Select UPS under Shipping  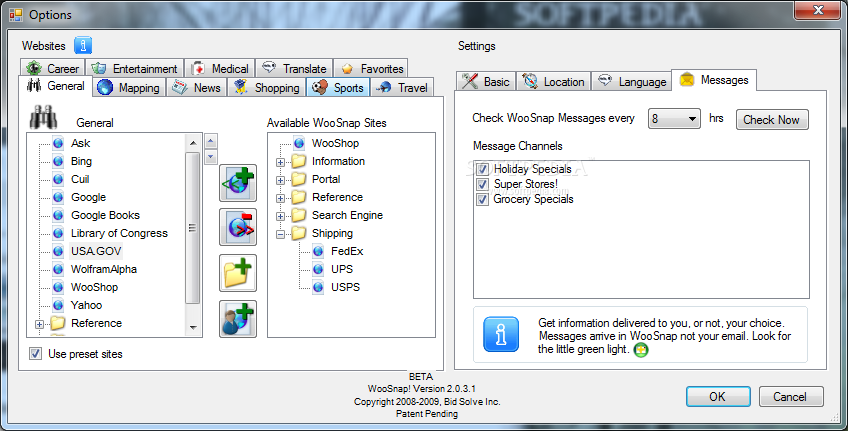coord(342,269)
